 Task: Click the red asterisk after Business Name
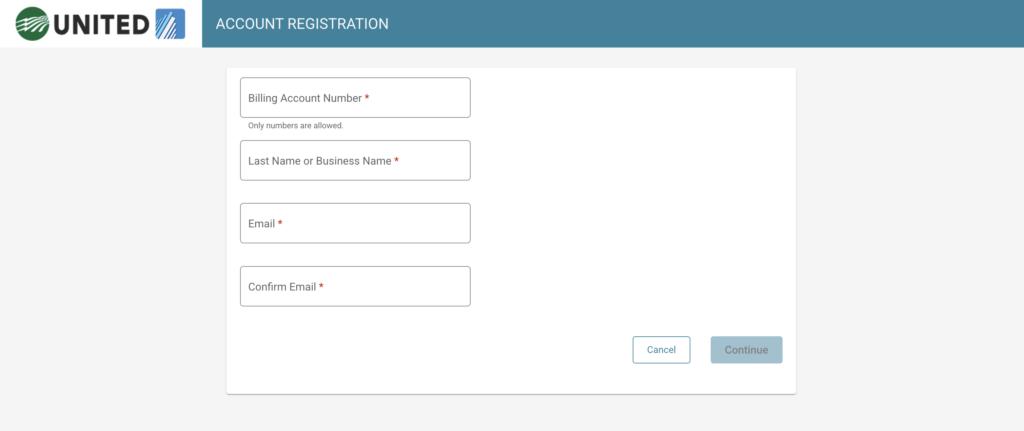pos(397,160)
